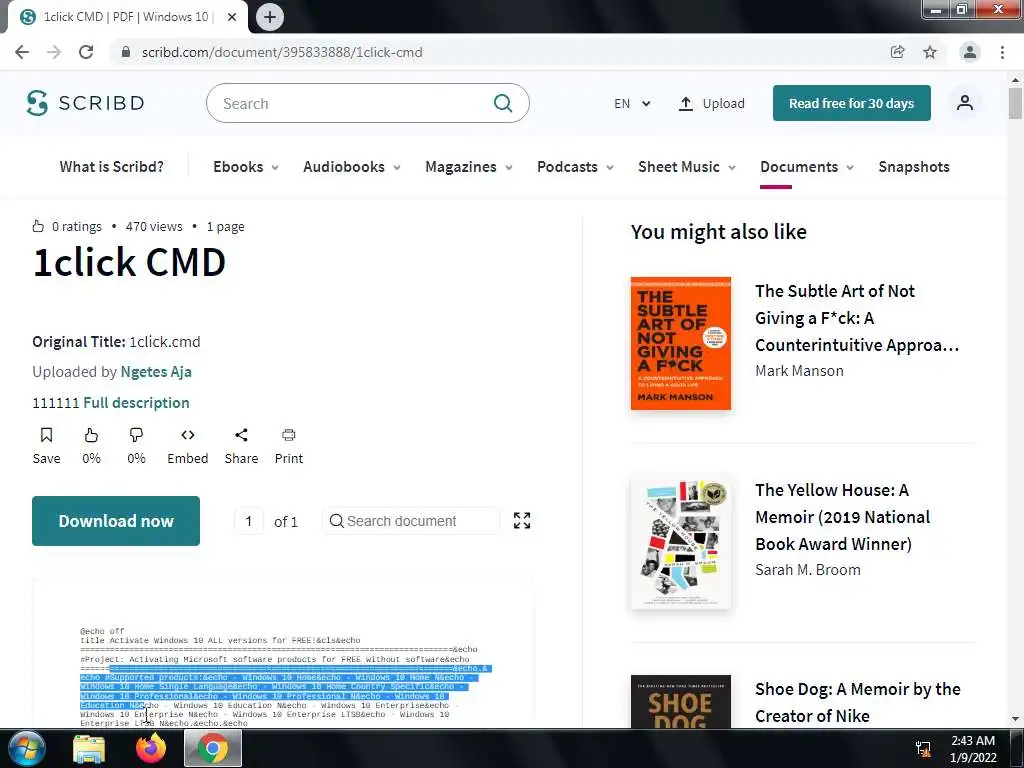Viewport: 1024px width, 768px height.
Task: Focus the Search document field
Action: (411, 521)
